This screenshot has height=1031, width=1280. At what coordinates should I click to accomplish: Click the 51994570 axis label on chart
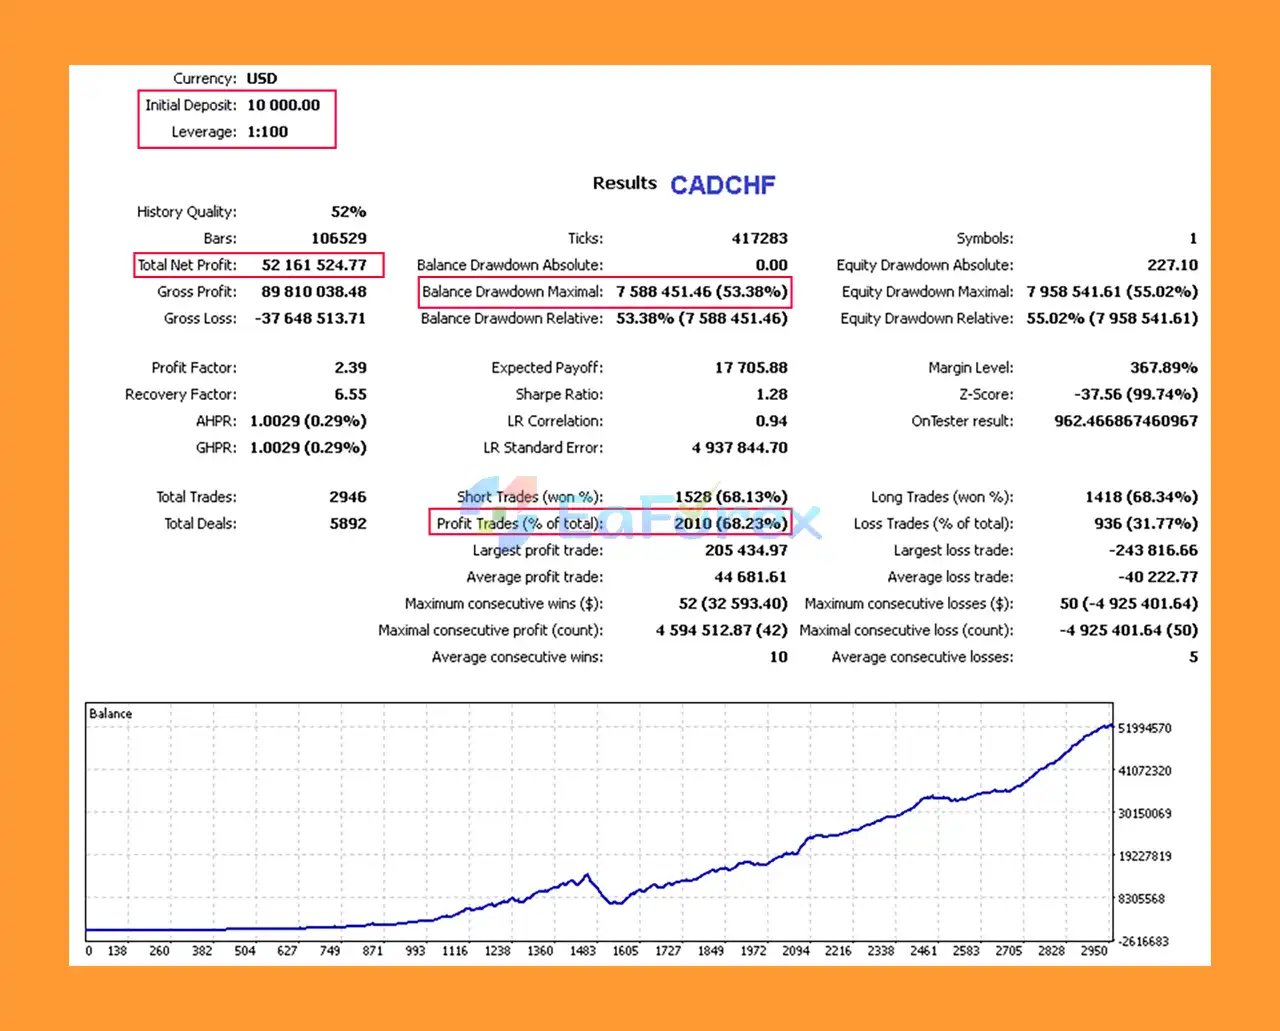click(1144, 728)
